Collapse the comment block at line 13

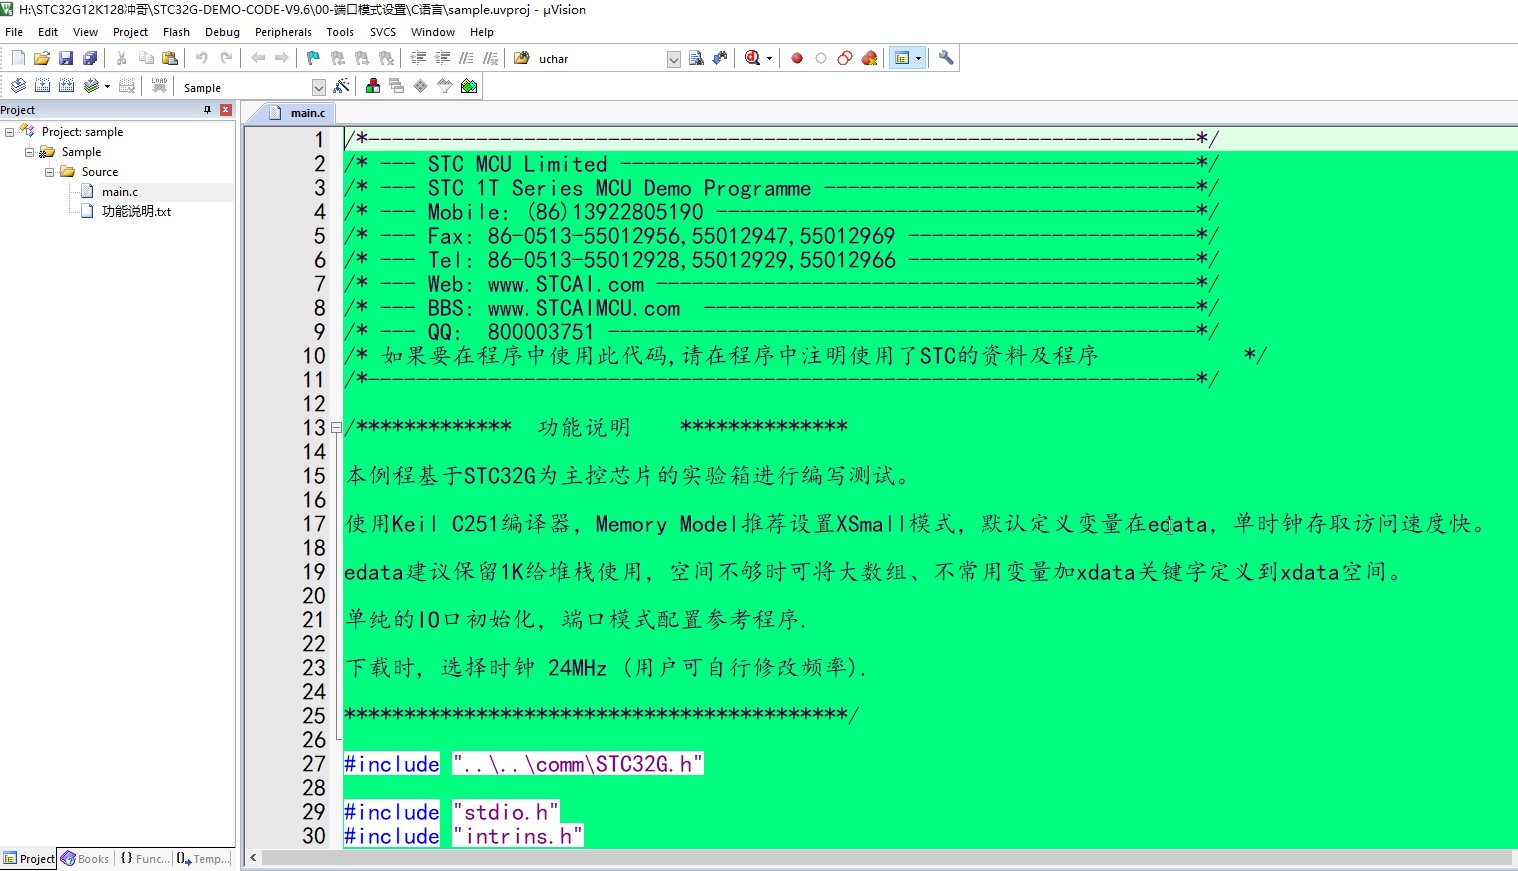coord(336,428)
